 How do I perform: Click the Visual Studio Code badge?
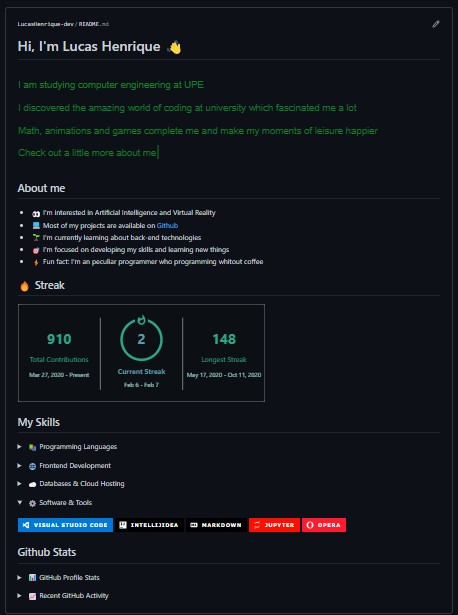65,525
